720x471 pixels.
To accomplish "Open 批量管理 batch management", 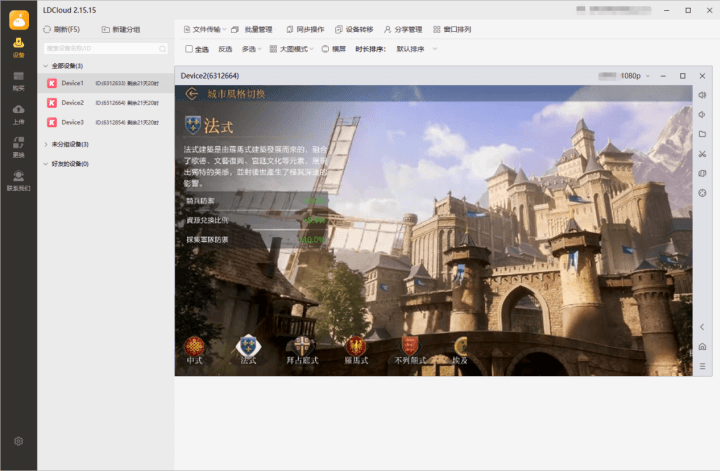I will [252, 29].
